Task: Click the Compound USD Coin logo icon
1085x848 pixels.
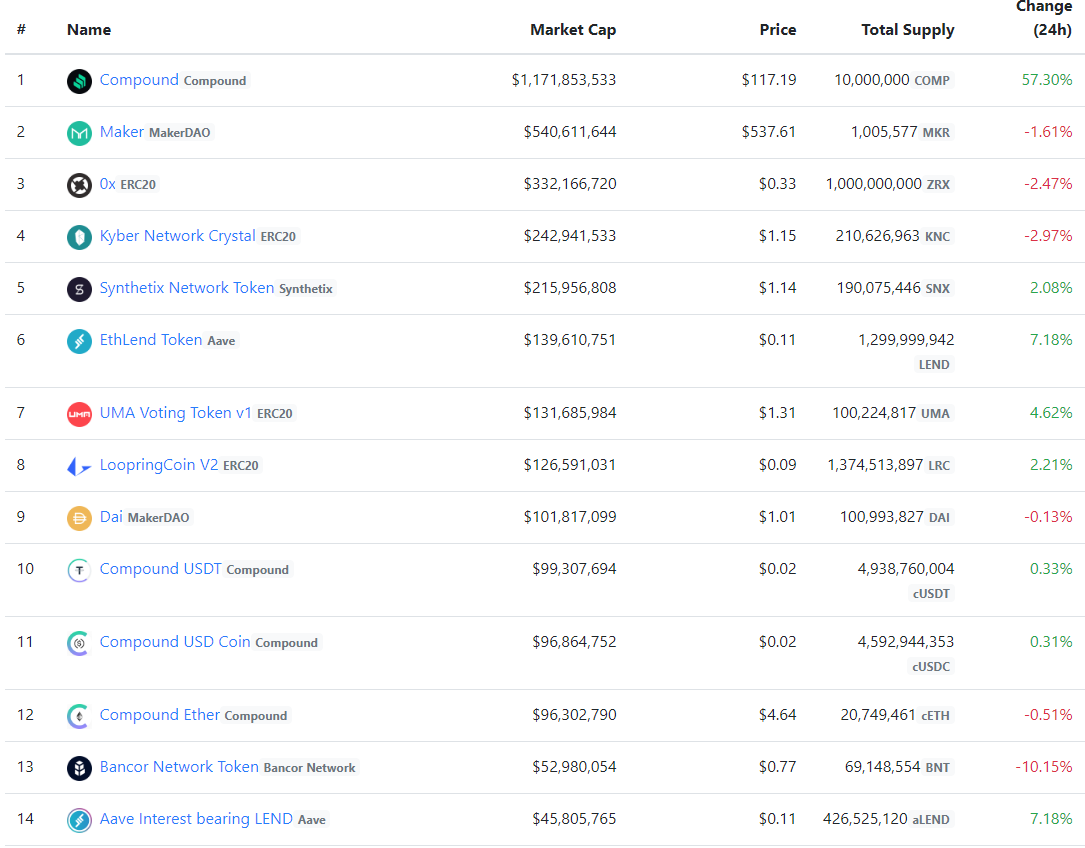Action: tap(80, 643)
